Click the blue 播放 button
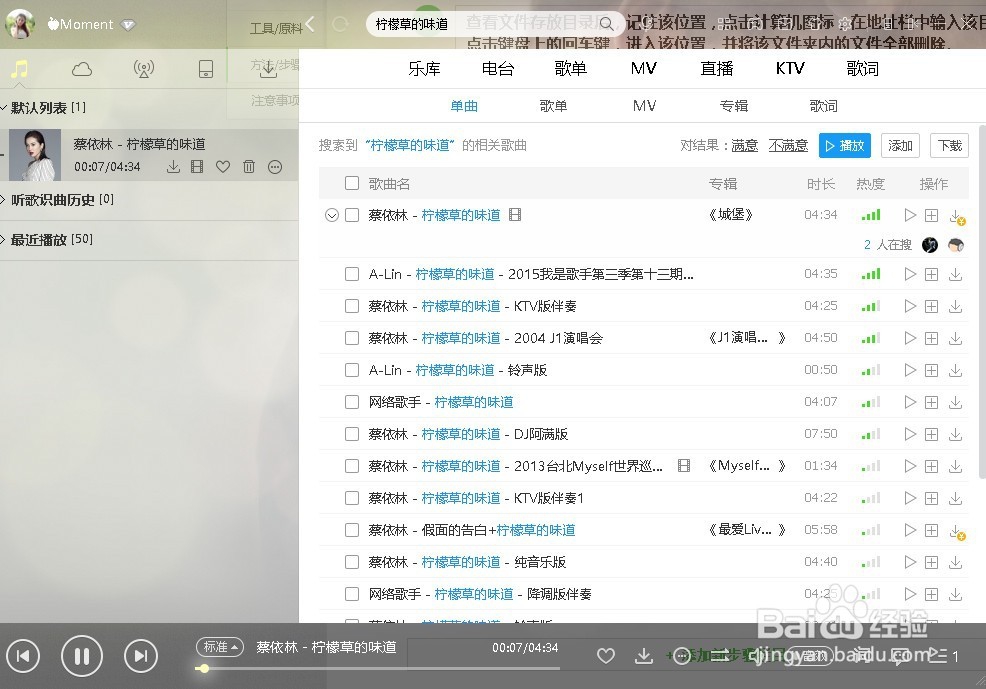Viewport: 986px width, 689px height. [844, 145]
